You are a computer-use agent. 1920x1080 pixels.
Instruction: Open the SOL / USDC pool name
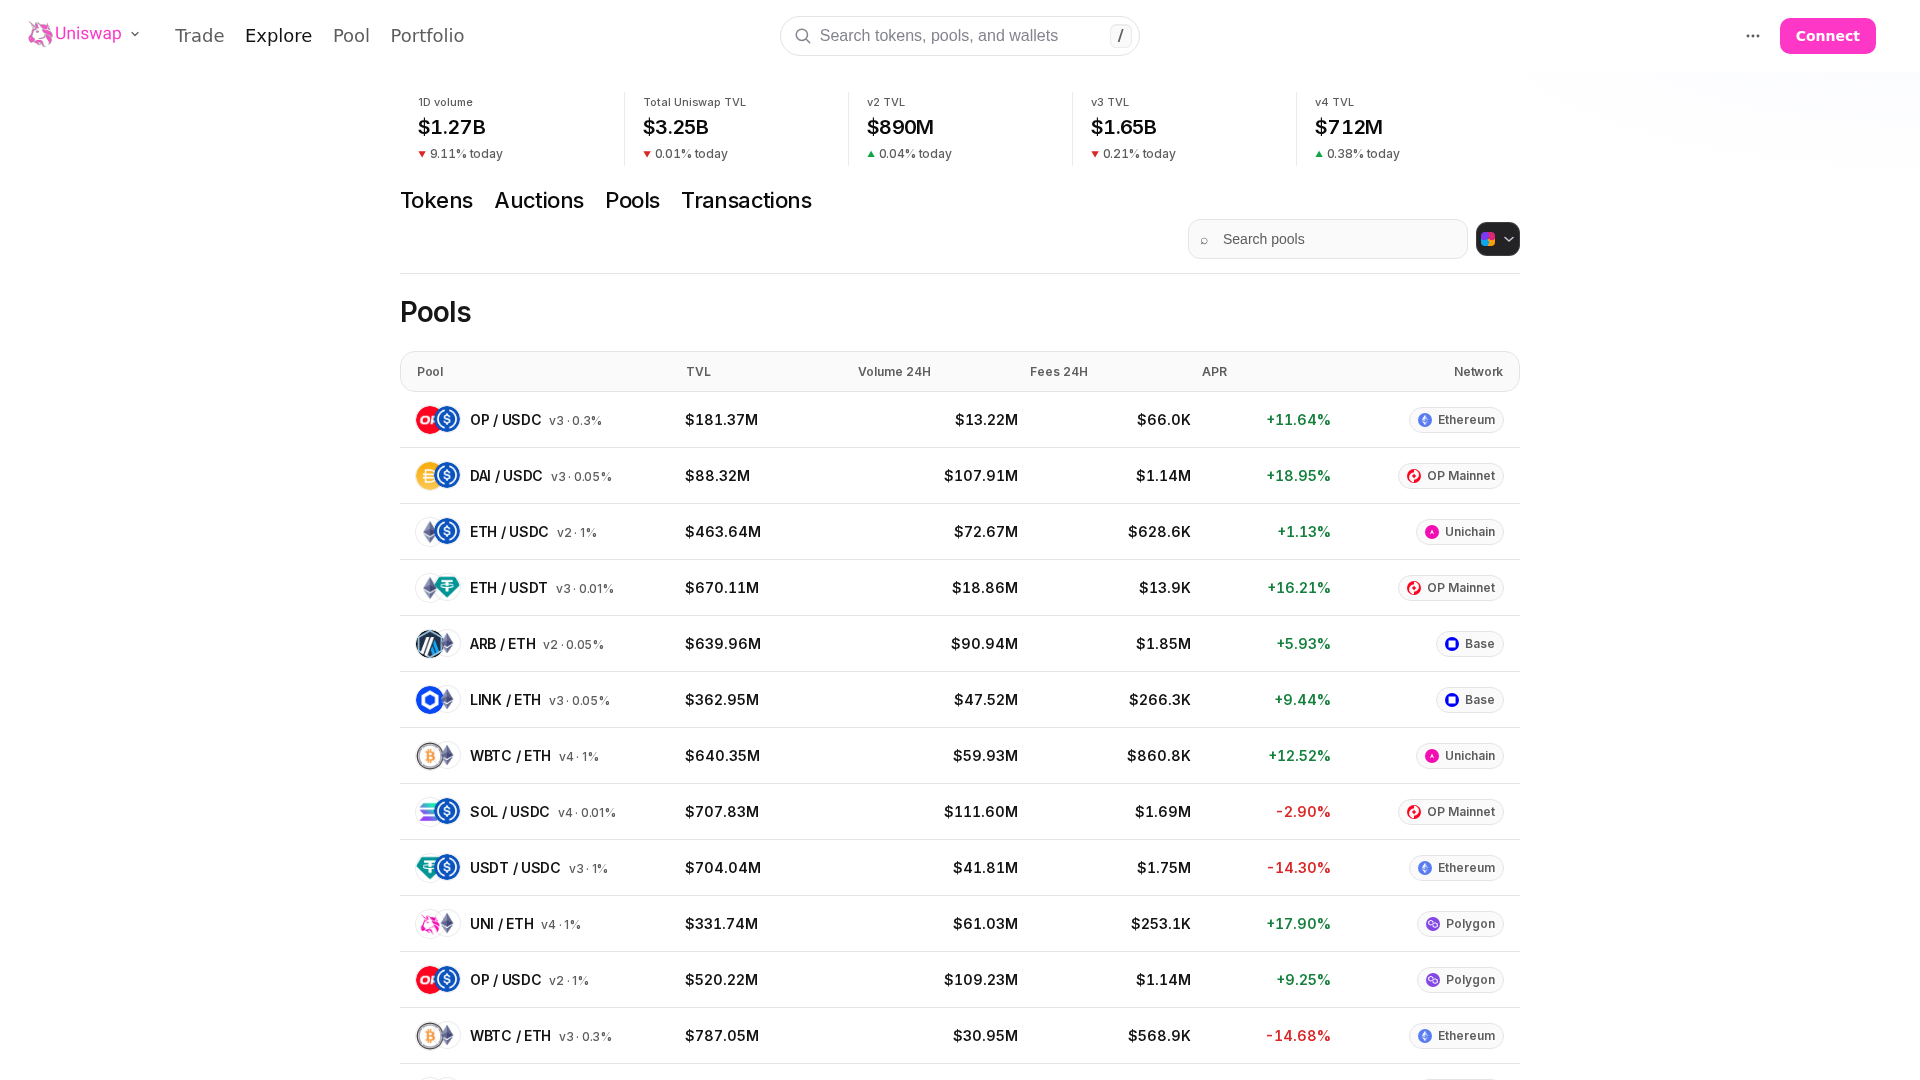(510, 812)
